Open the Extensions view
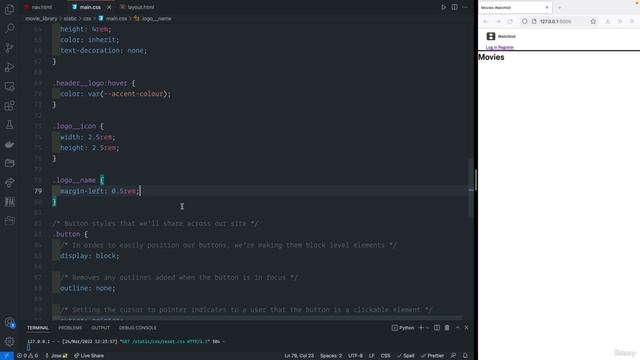This screenshot has width=640, height=360. pos(9,106)
